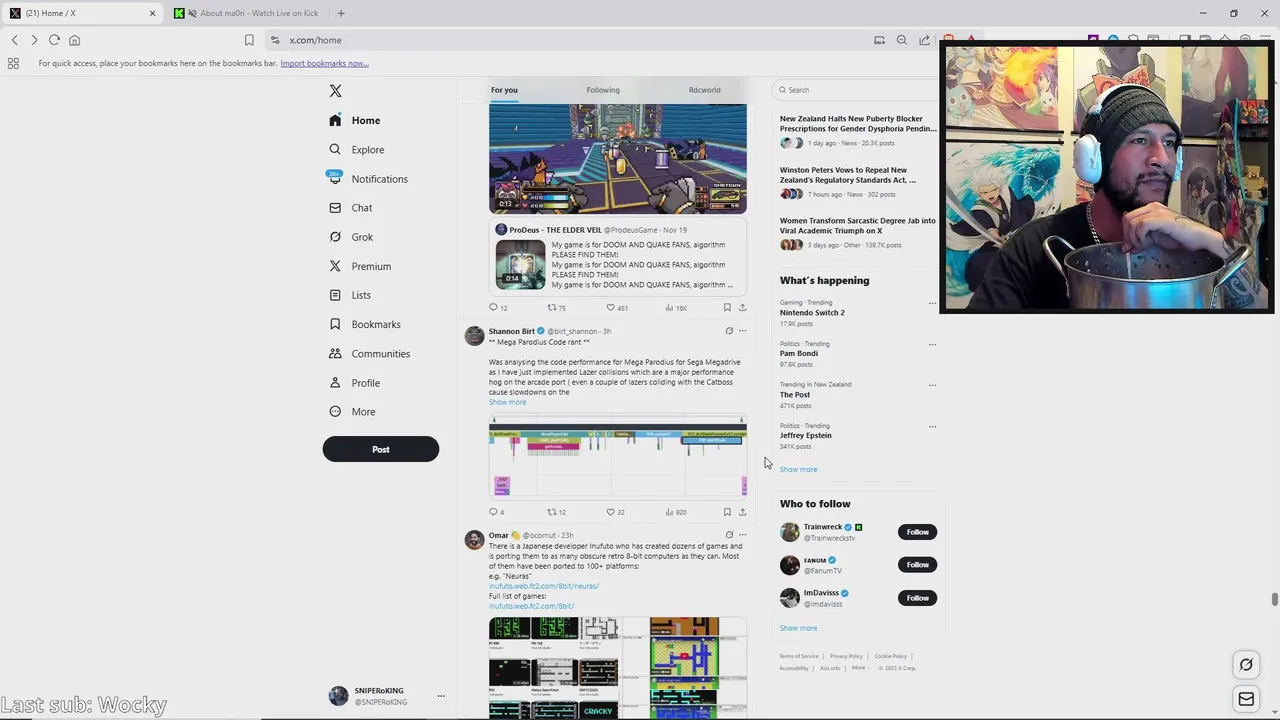This screenshot has height=720, width=1280.
Task: Open the full list of games link
Action: pyautogui.click(x=531, y=606)
